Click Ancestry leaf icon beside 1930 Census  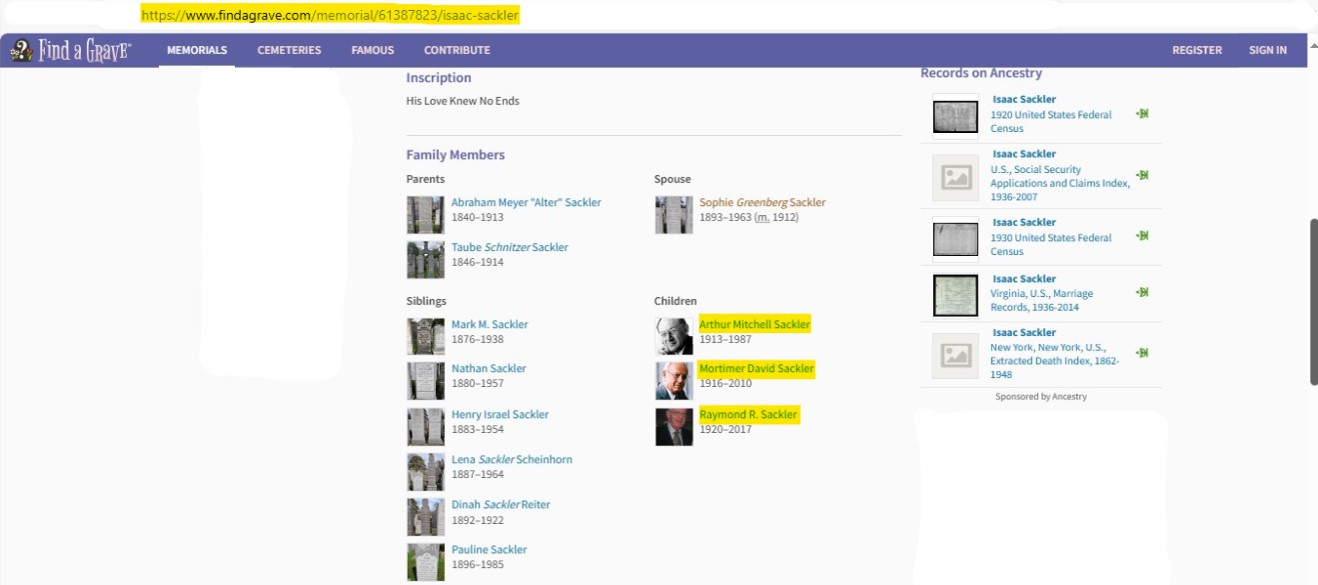click(1142, 235)
